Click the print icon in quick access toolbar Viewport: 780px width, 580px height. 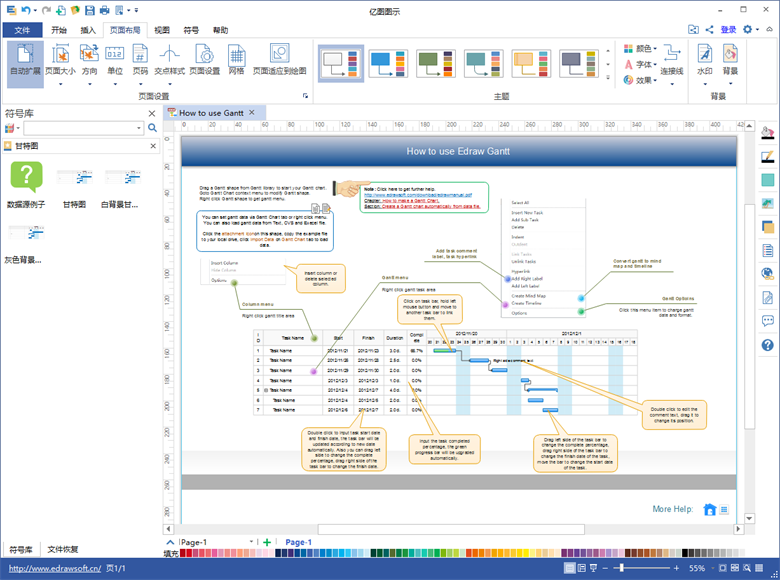coord(104,10)
